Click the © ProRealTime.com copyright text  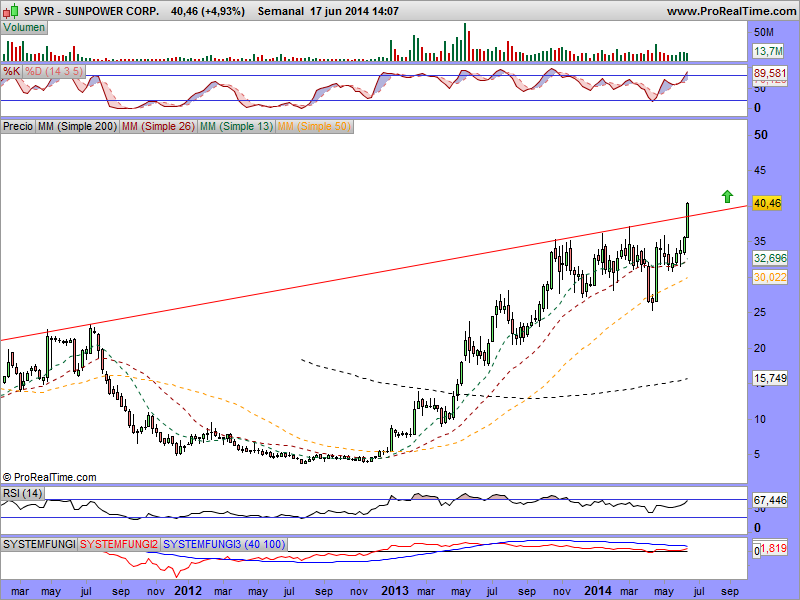(49, 477)
